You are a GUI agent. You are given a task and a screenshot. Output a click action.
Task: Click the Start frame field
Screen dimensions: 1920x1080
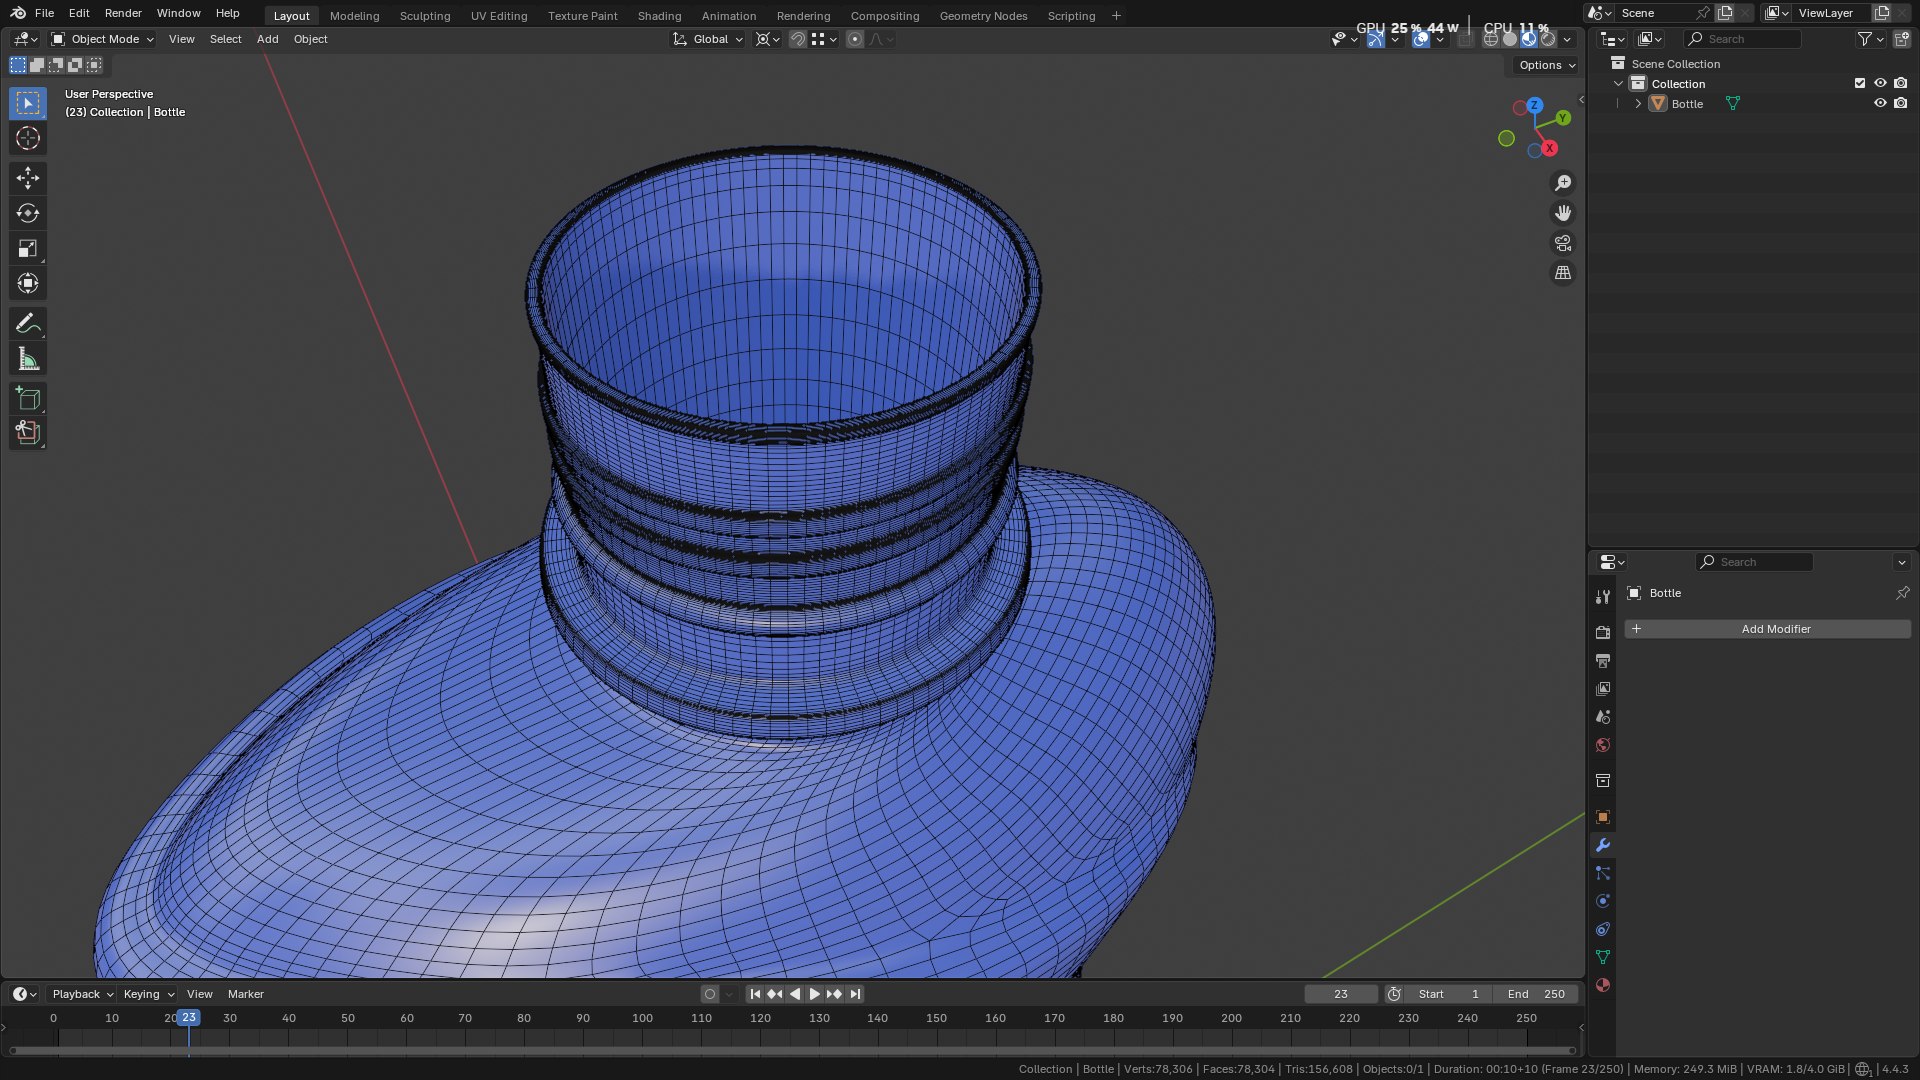pyautogui.click(x=1449, y=994)
